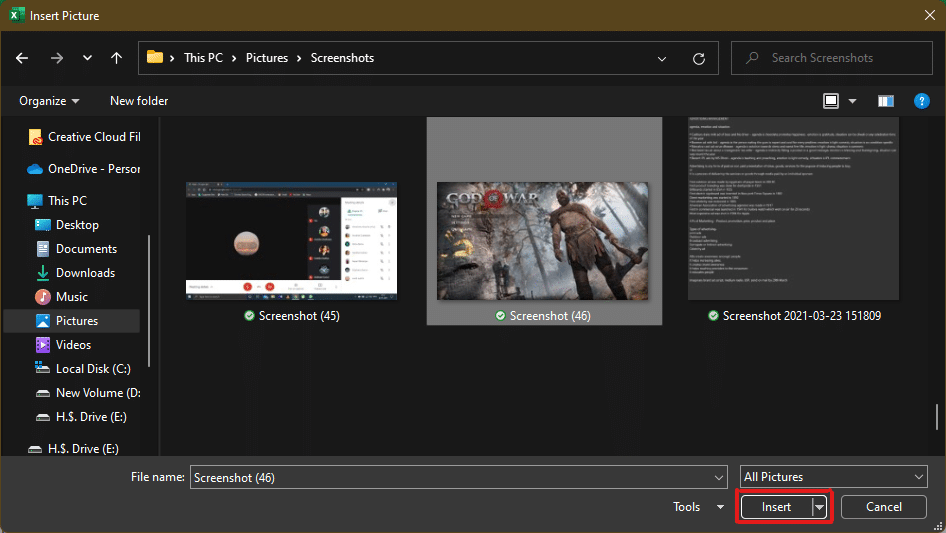The height and width of the screenshot is (533, 946).
Task: Click sync status icon of Screenshot (46)
Action: click(500, 316)
